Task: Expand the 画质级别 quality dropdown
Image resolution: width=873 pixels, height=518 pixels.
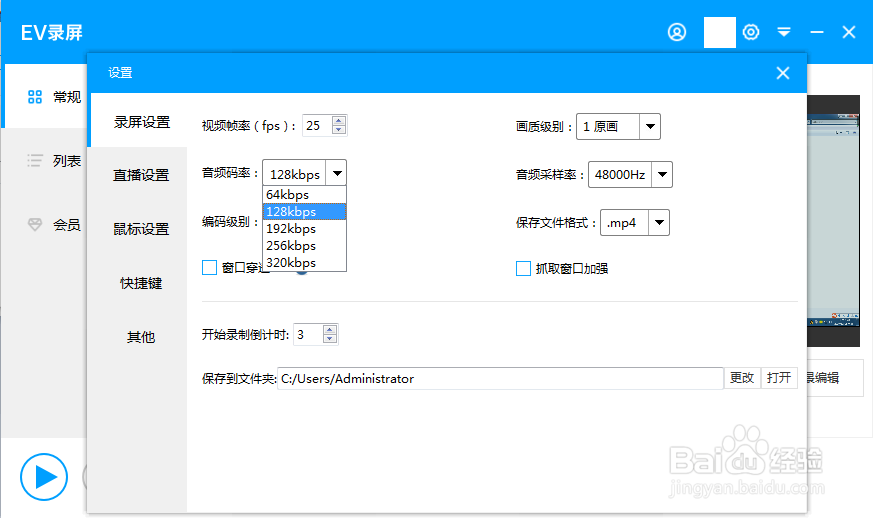Action: pos(650,126)
